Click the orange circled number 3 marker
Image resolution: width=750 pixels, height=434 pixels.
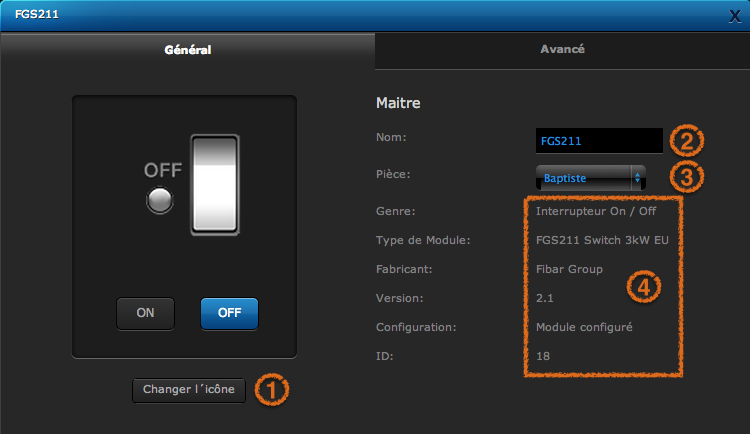pos(685,178)
